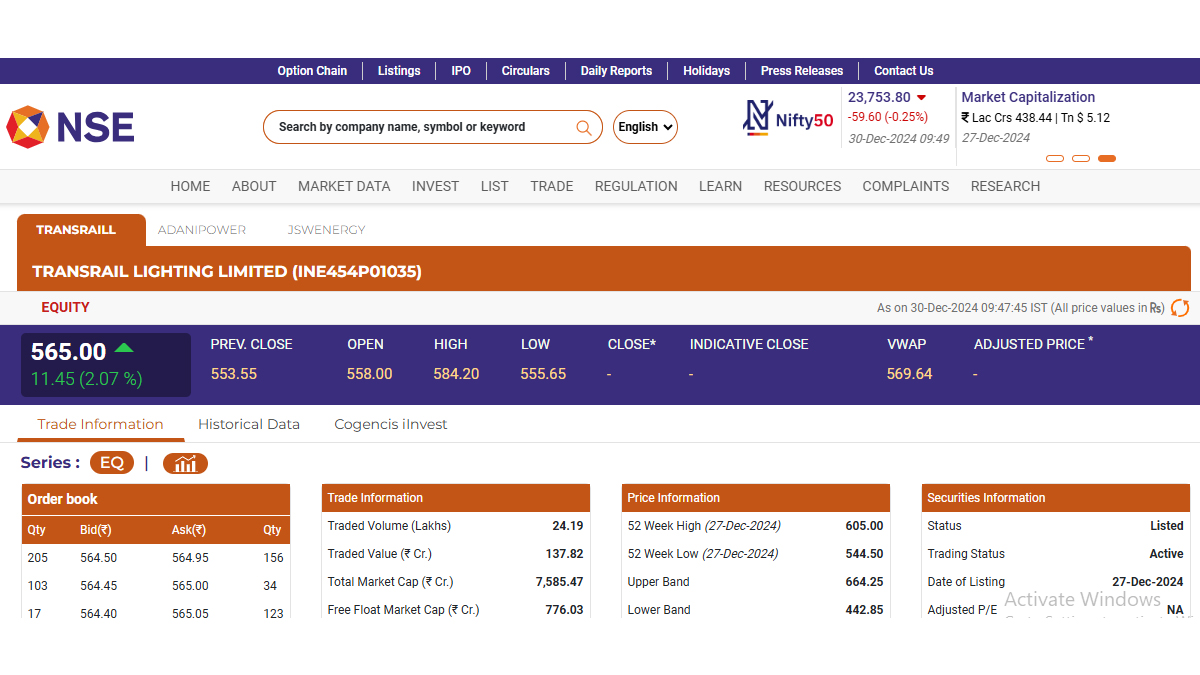Click the Nifty50 logo
The height and width of the screenshot is (675, 1200).
pyautogui.click(x=788, y=118)
